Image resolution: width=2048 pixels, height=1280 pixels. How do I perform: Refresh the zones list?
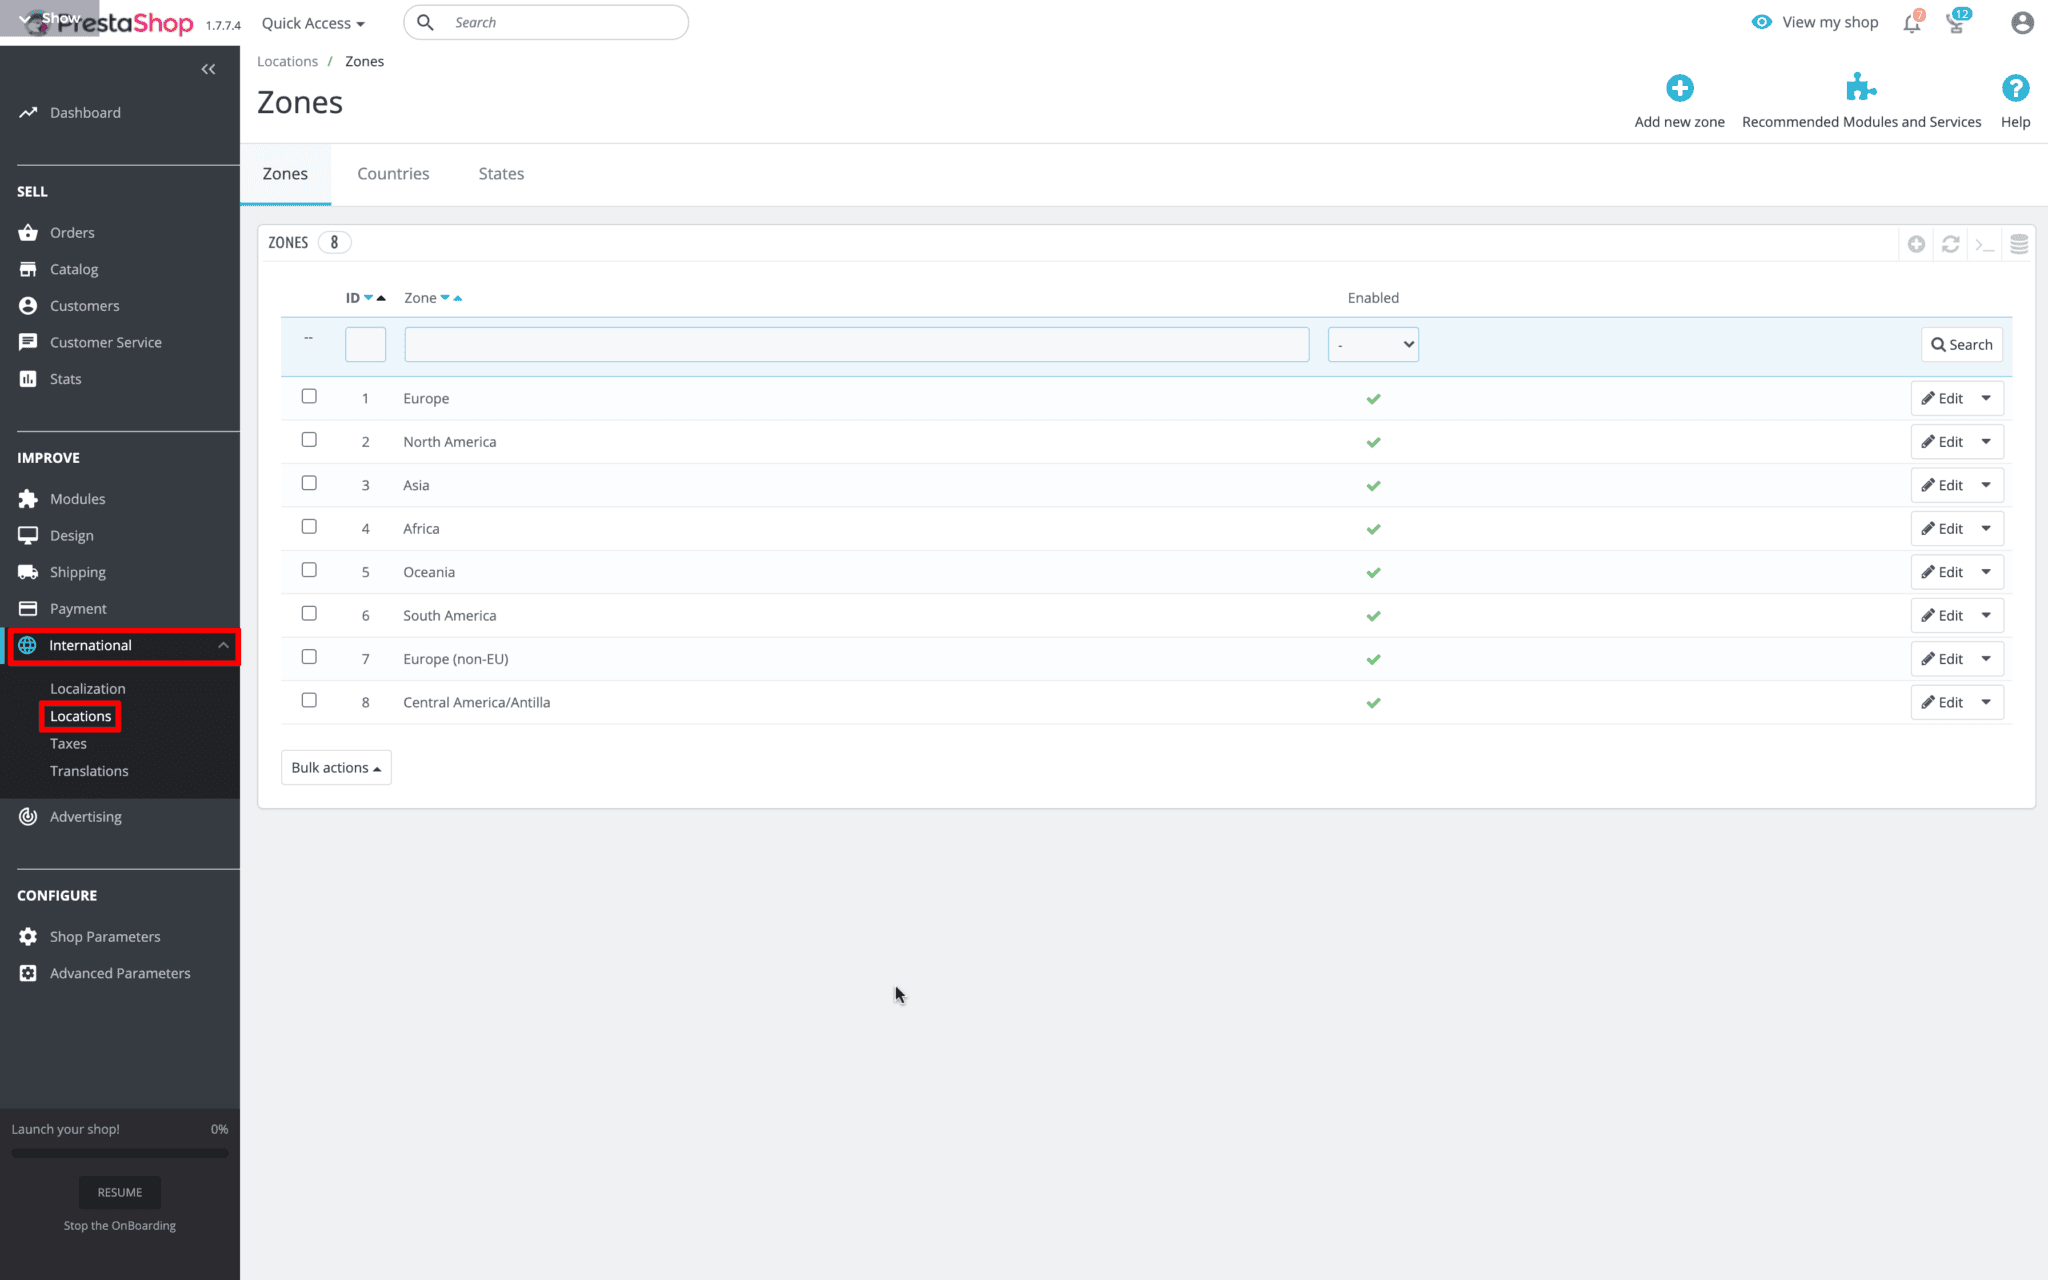pos(1950,244)
